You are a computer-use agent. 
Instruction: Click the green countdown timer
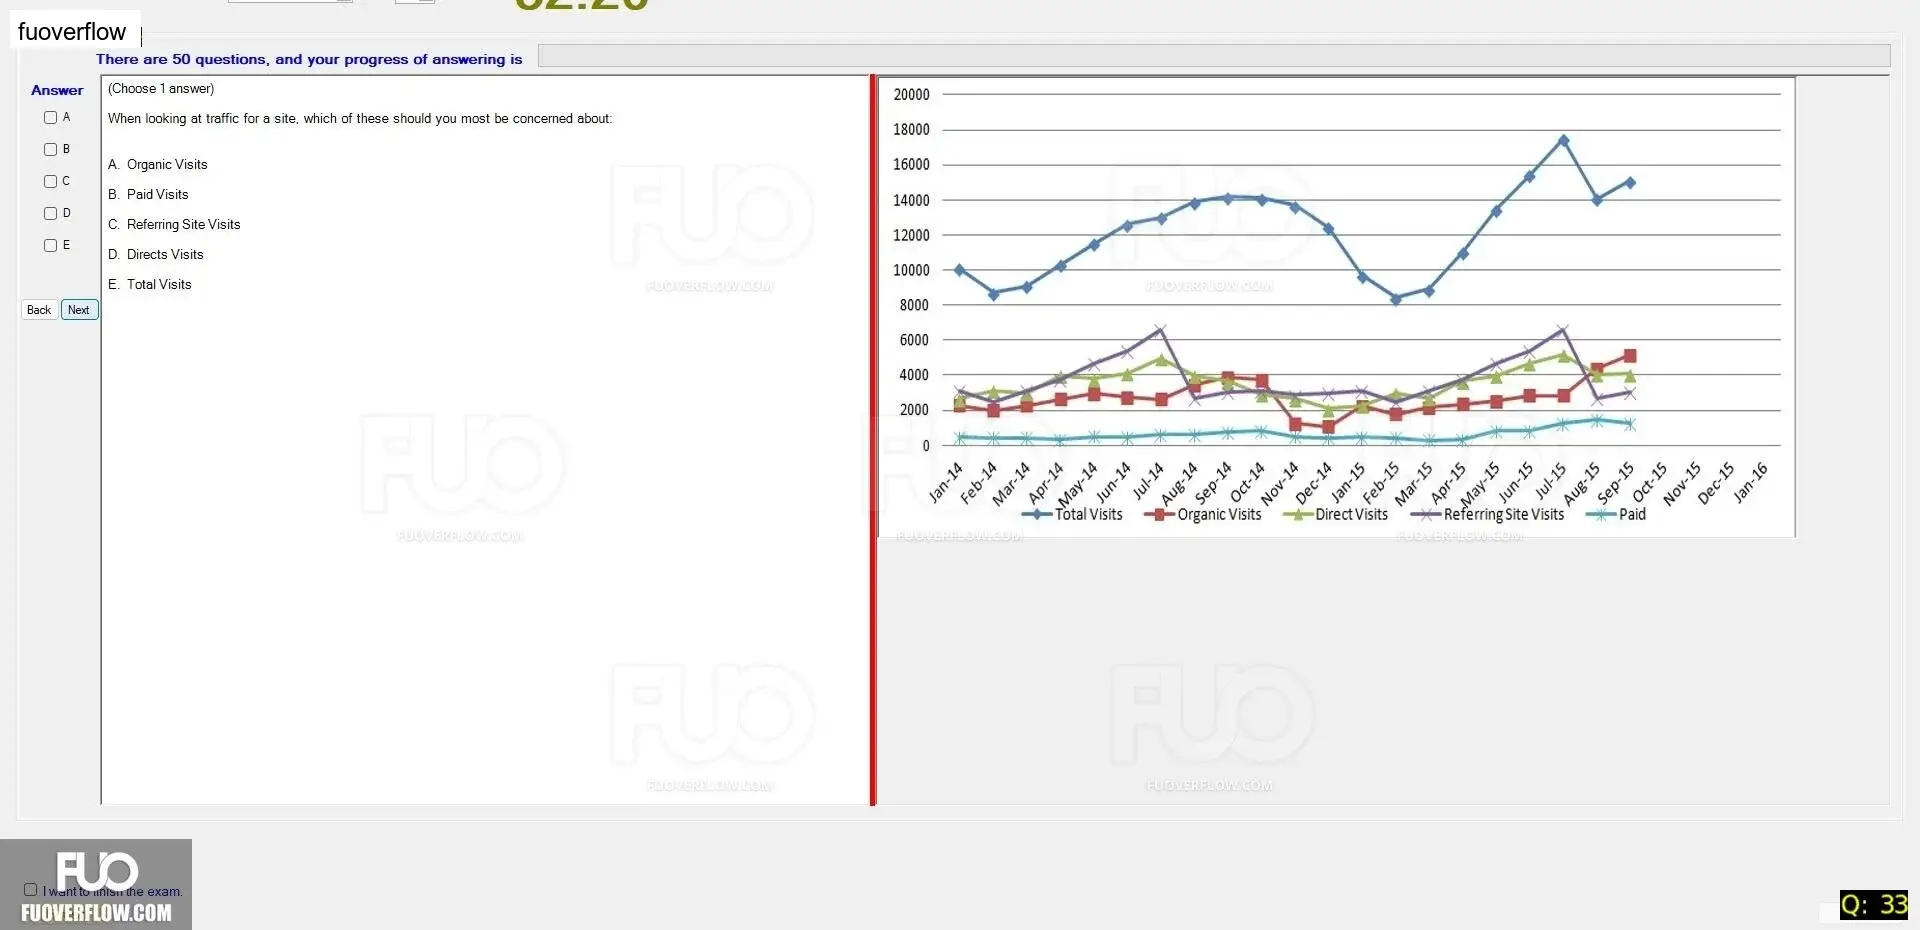(x=582, y=5)
